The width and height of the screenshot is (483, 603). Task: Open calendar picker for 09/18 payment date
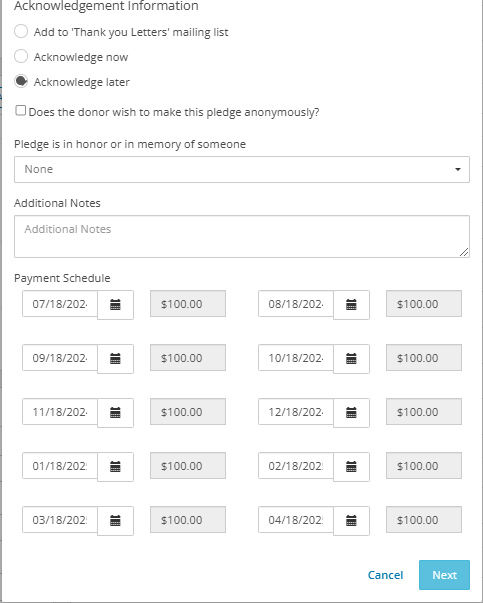click(115, 359)
